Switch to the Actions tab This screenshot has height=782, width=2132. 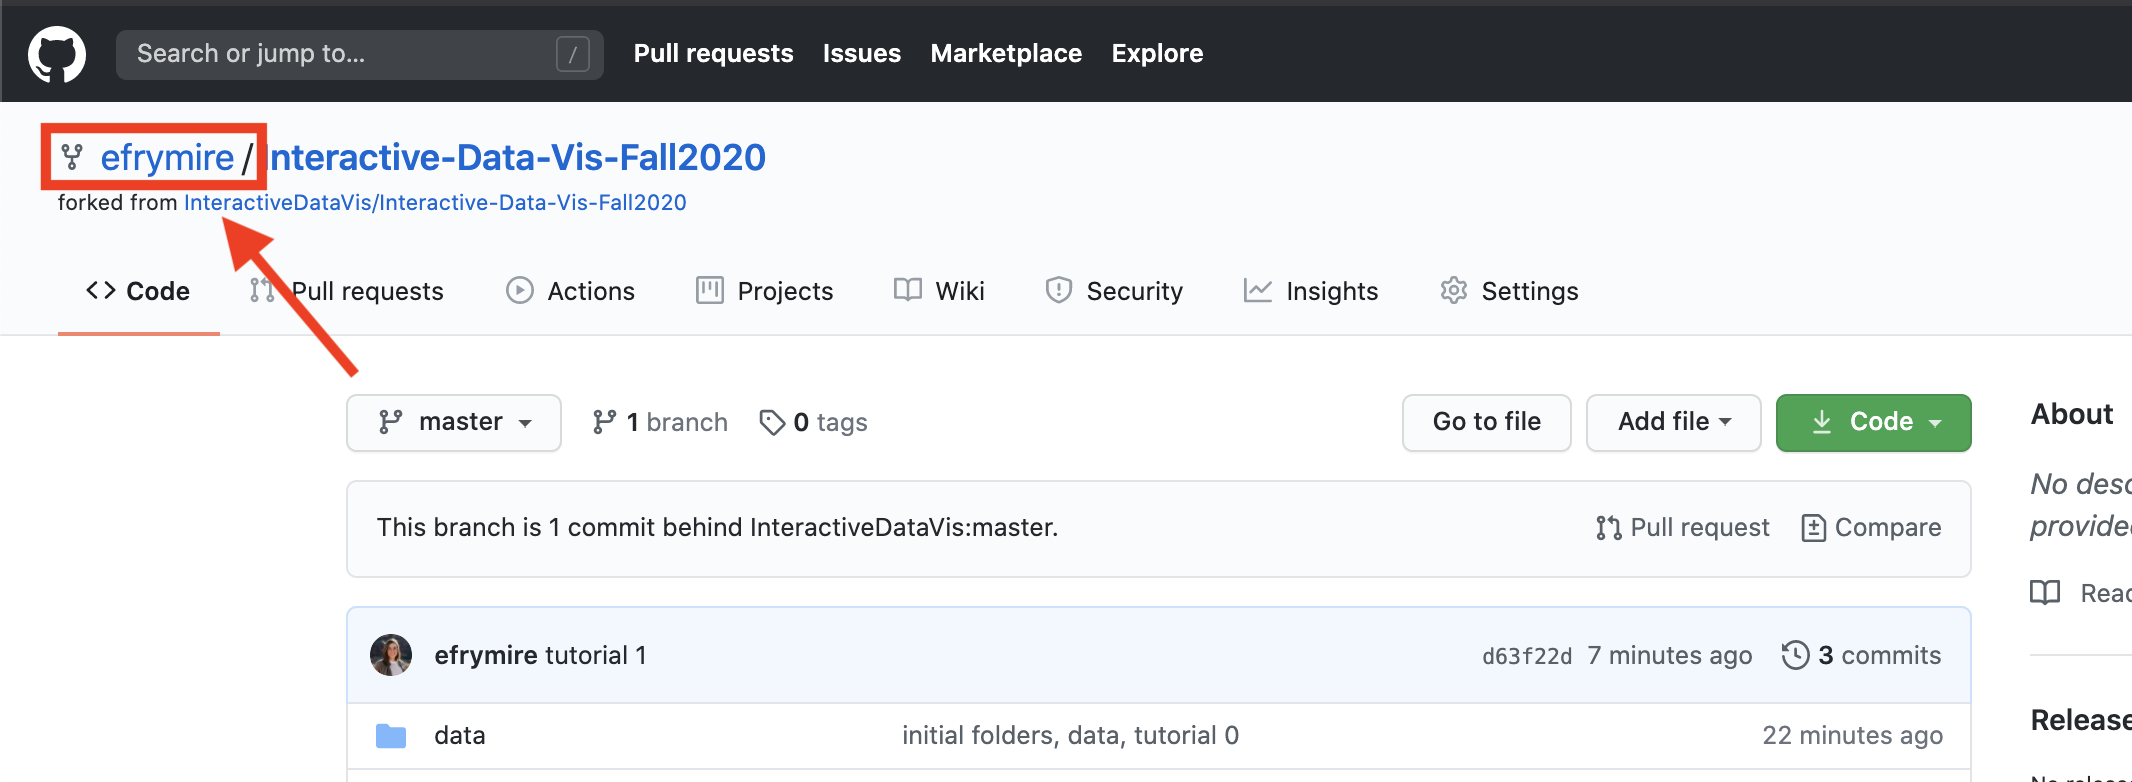click(x=570, y=291)
